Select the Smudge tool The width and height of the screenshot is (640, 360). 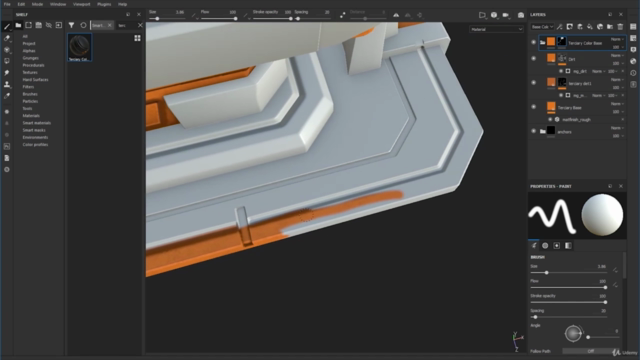pyautogui.click(x=7, y=73)
